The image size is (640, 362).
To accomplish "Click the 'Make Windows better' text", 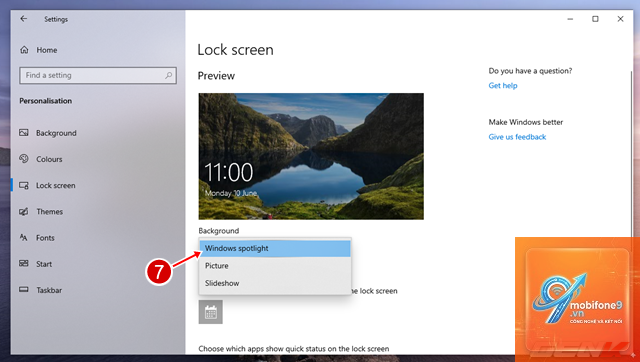I will coord(526,122).
